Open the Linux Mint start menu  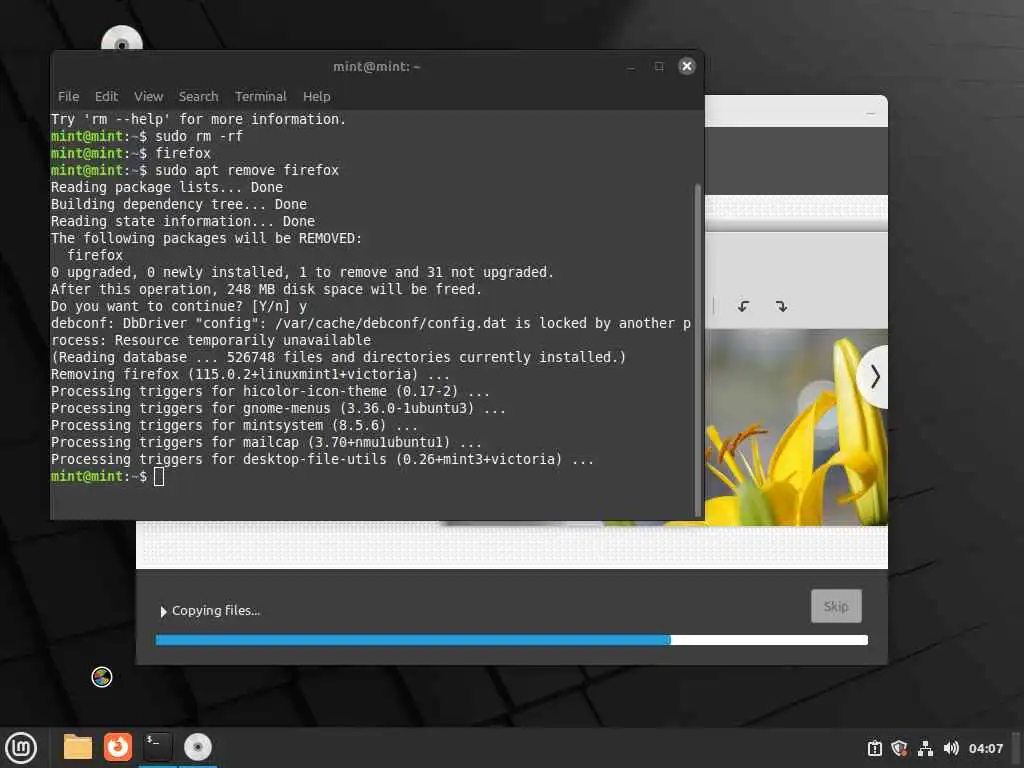click(22, 748)
